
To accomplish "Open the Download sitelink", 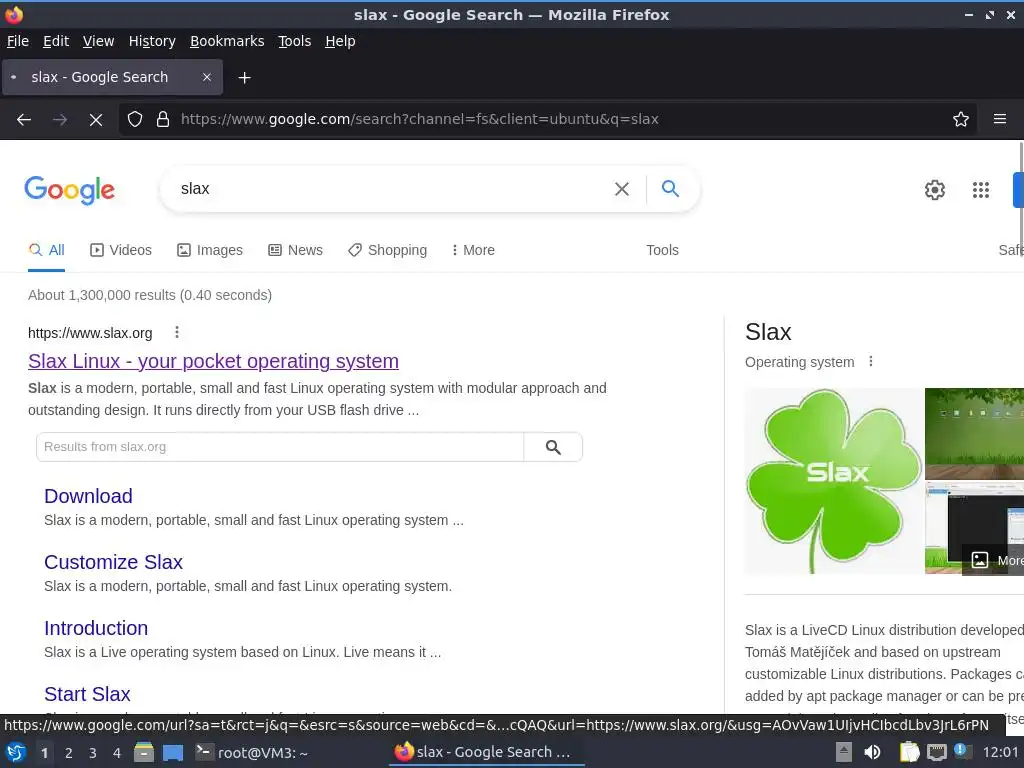I will [x=88, y=496].
